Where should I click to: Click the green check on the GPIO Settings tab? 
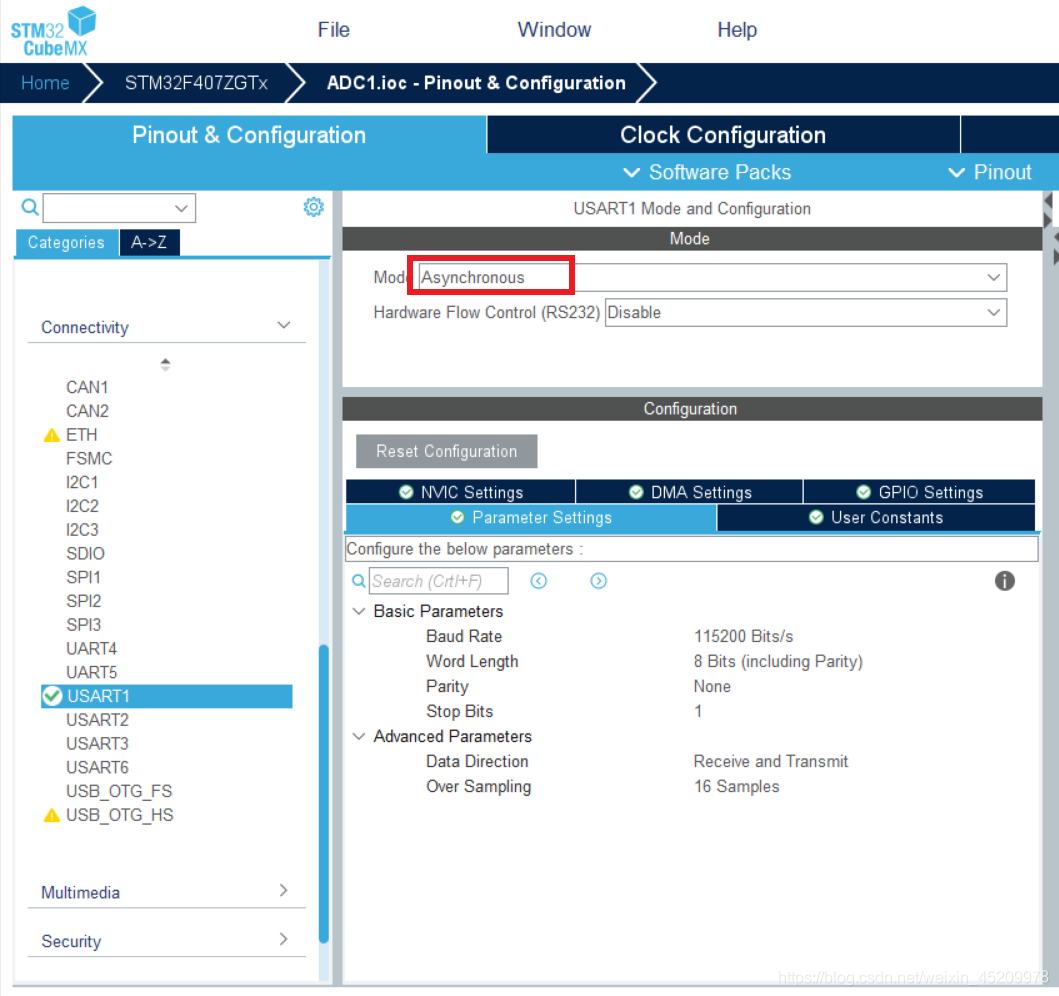coord(863,492)
